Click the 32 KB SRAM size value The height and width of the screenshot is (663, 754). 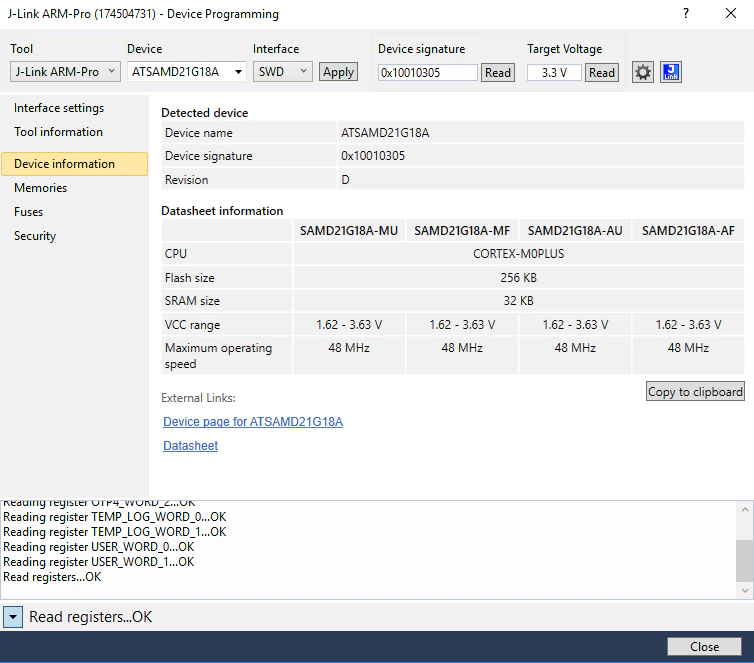tap(518, 301)
